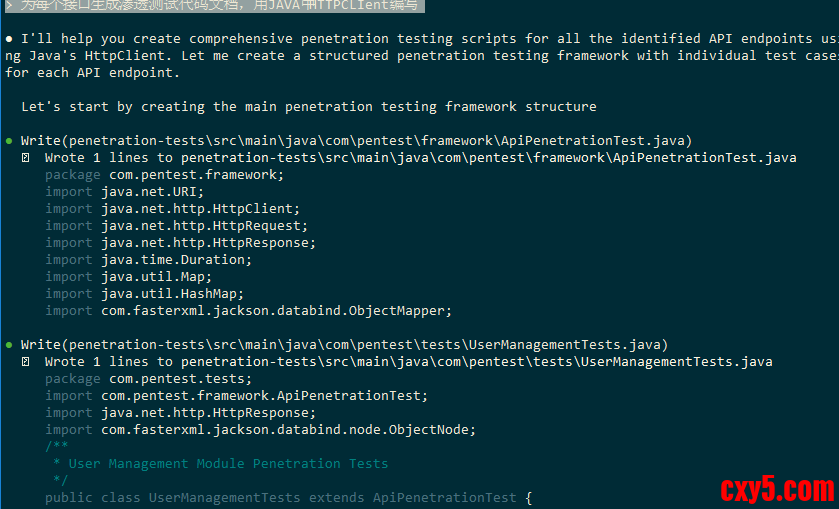
Task: Click the "User Management Module Penetration Tests" comment
Action: pos(227,464)
